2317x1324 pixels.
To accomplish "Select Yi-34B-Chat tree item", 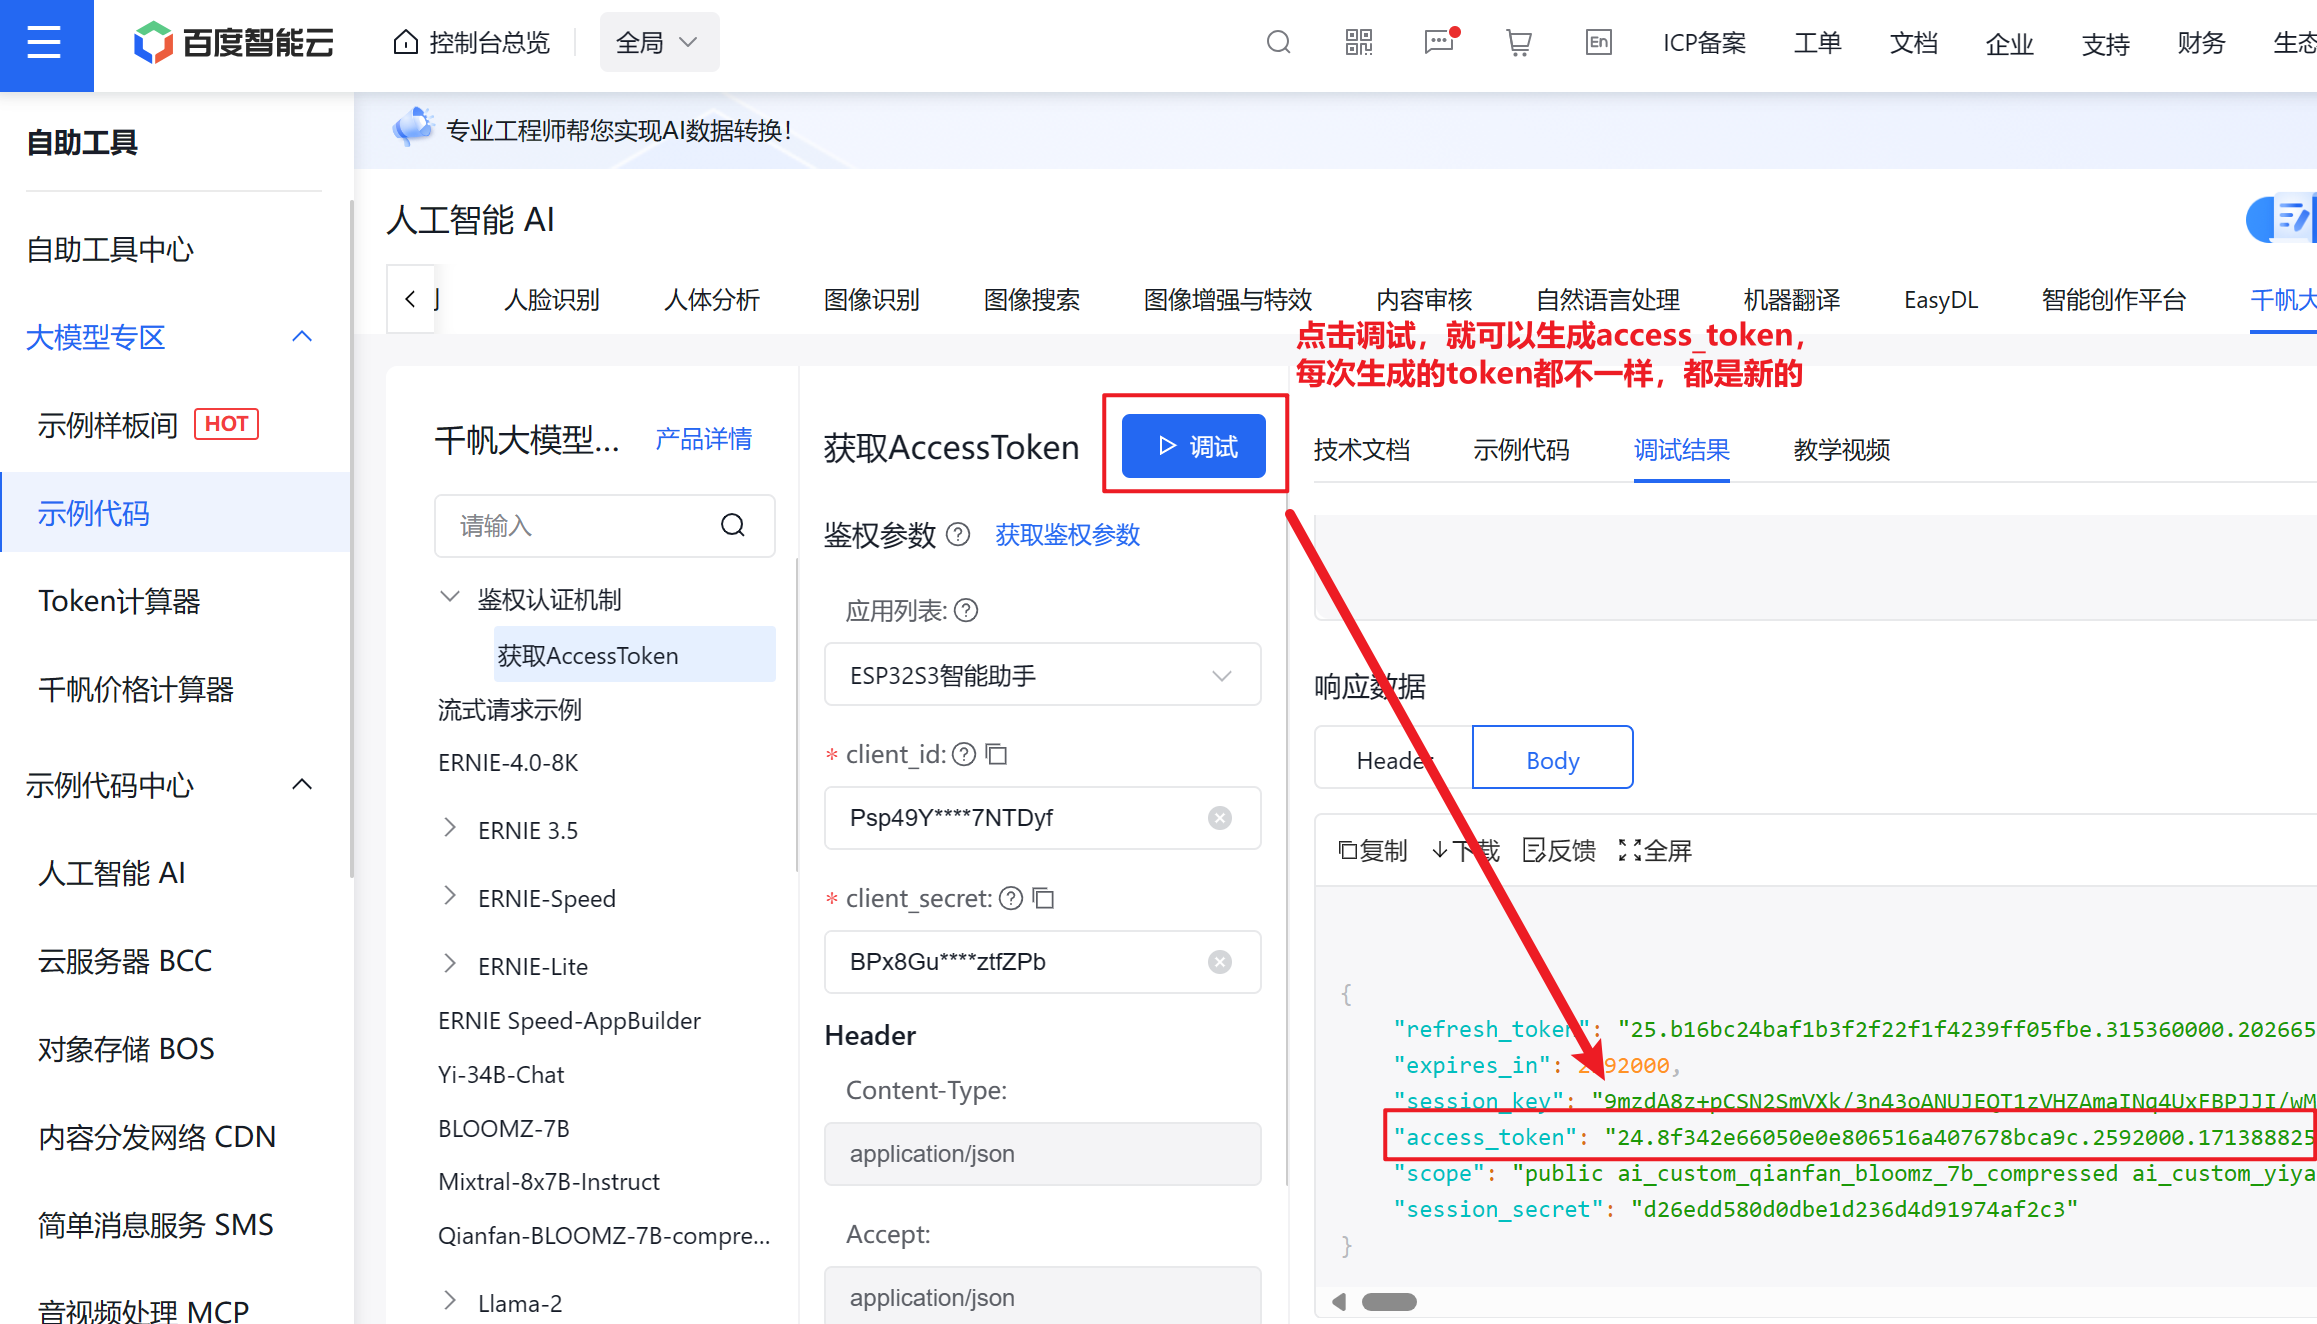I will tap(501, 1075).
